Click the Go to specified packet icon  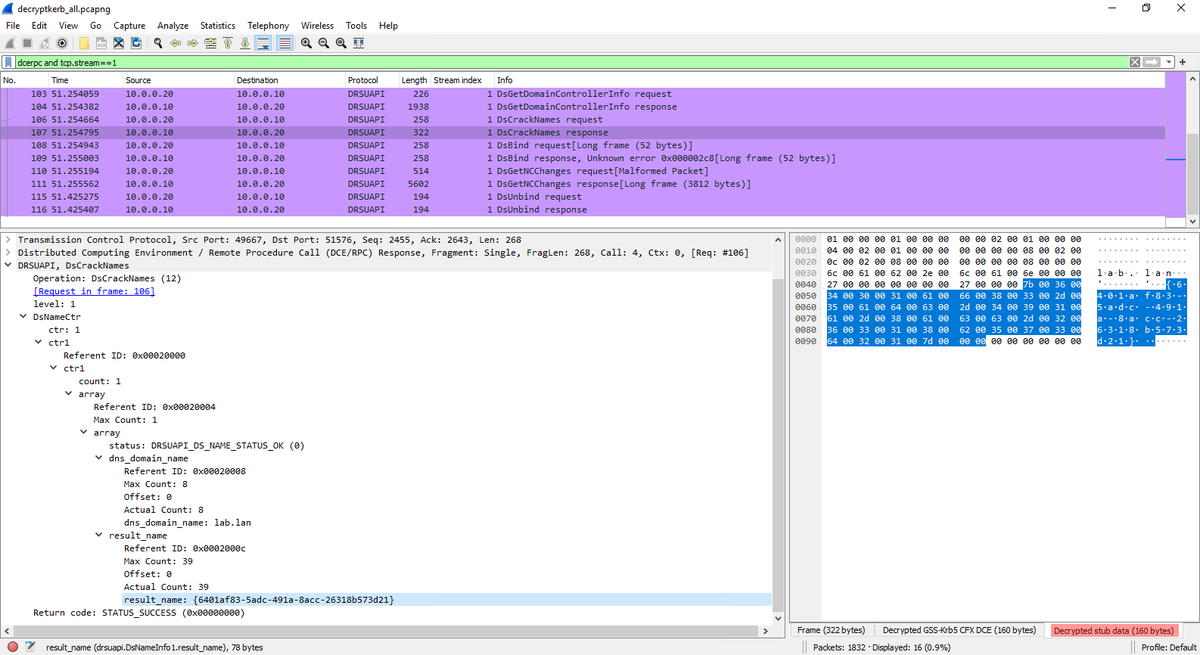pos(210,43)
